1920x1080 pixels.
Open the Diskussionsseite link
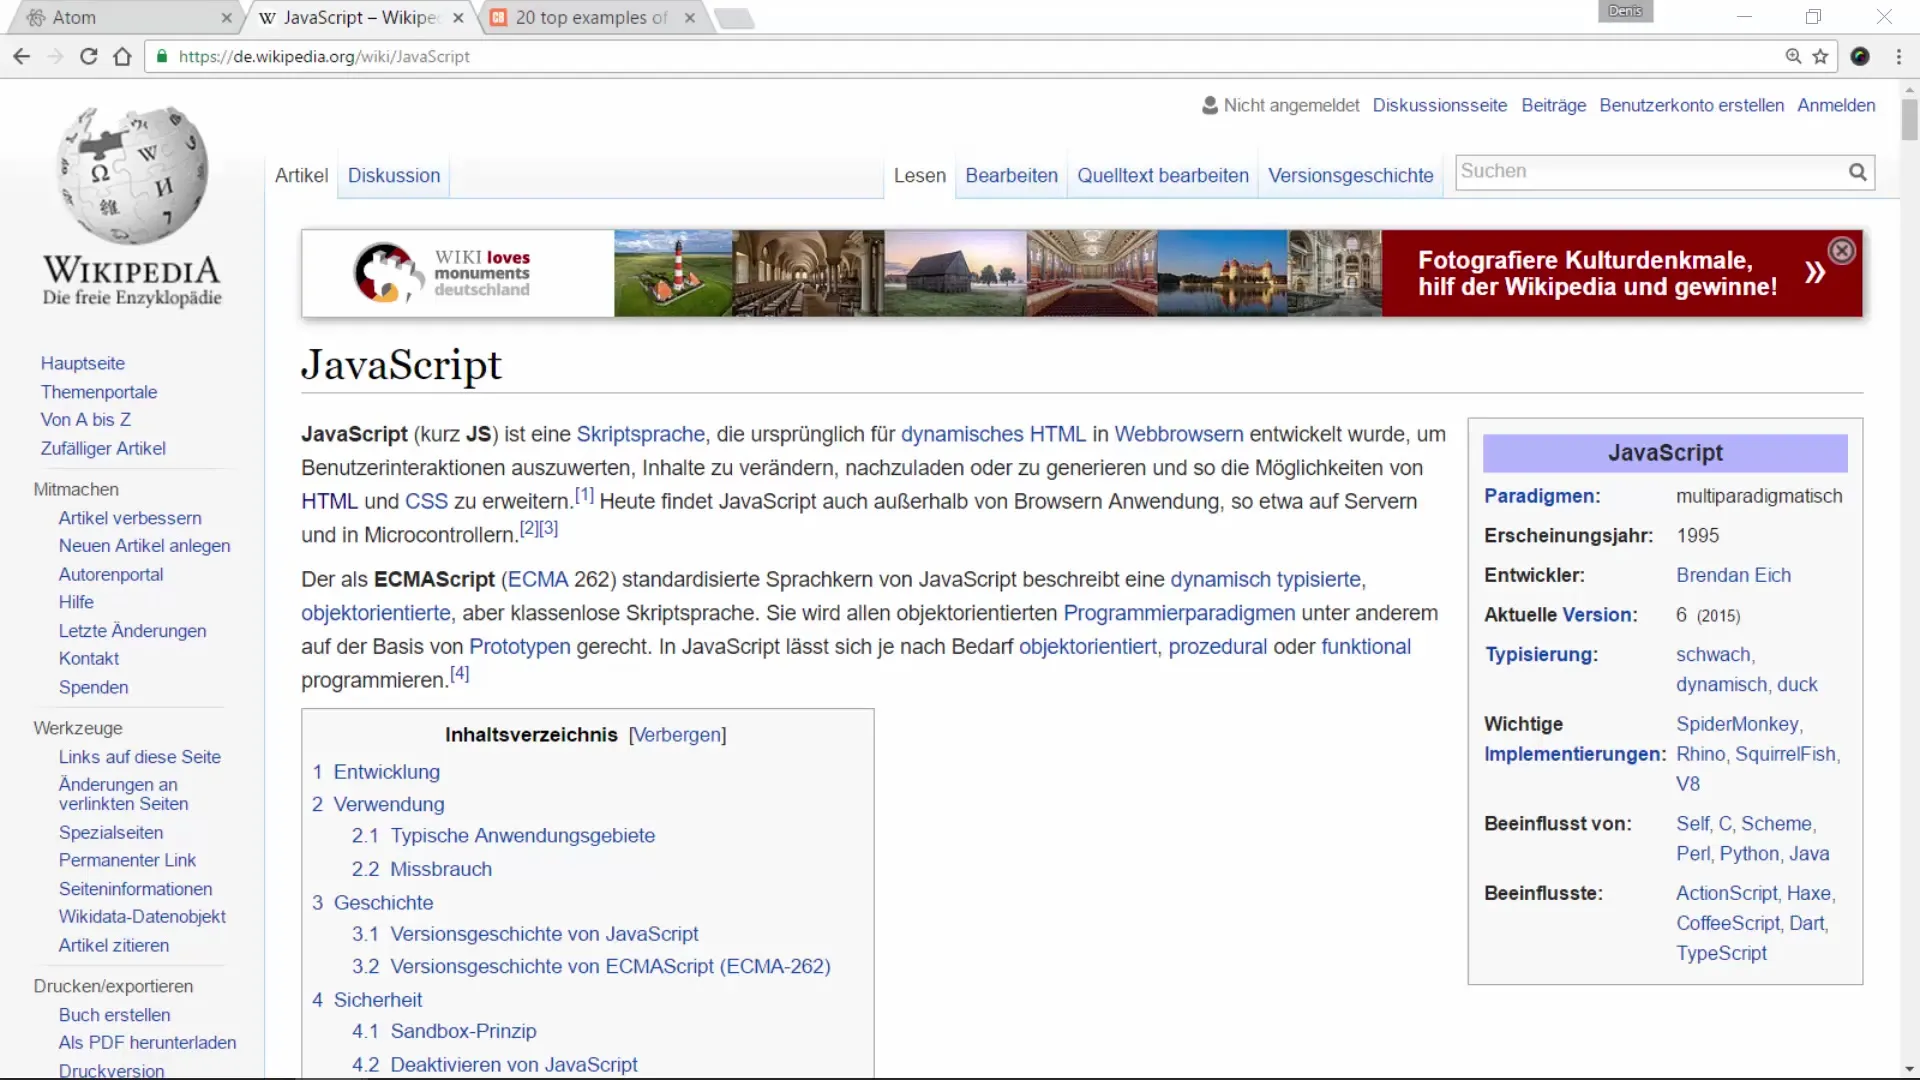click(1439, 105)
